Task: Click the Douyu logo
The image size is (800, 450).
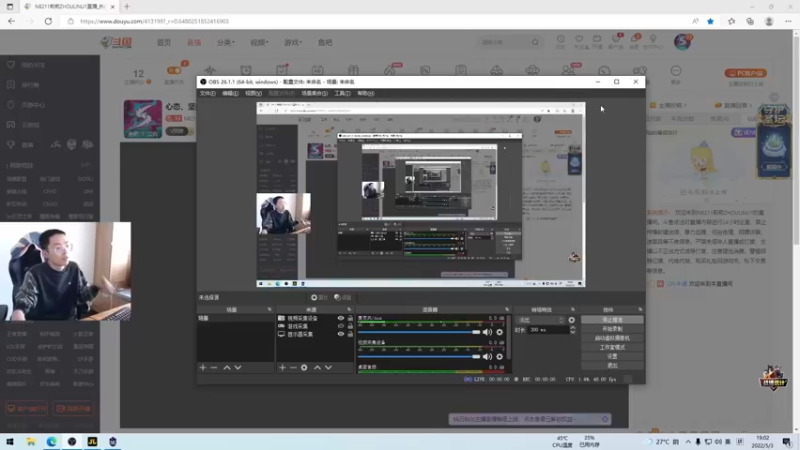Action: click(x=116, y=42)
